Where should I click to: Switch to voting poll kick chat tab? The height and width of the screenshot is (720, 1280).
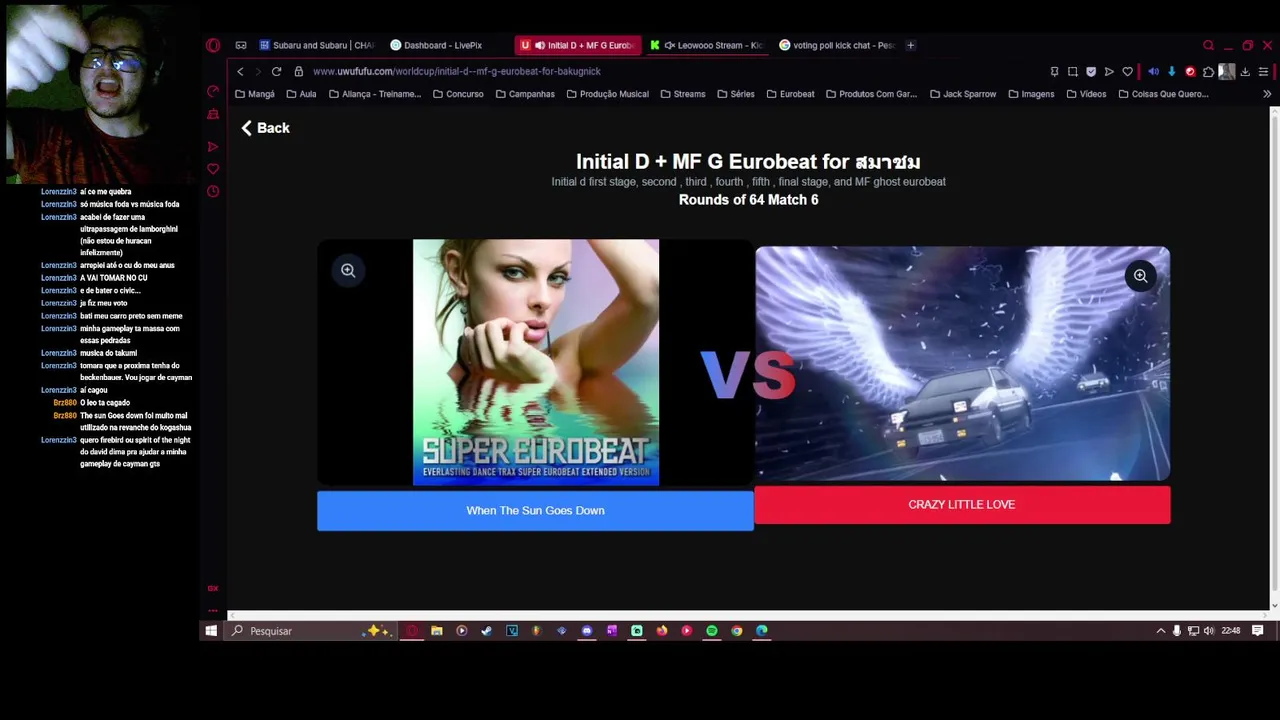click(837, 45)
